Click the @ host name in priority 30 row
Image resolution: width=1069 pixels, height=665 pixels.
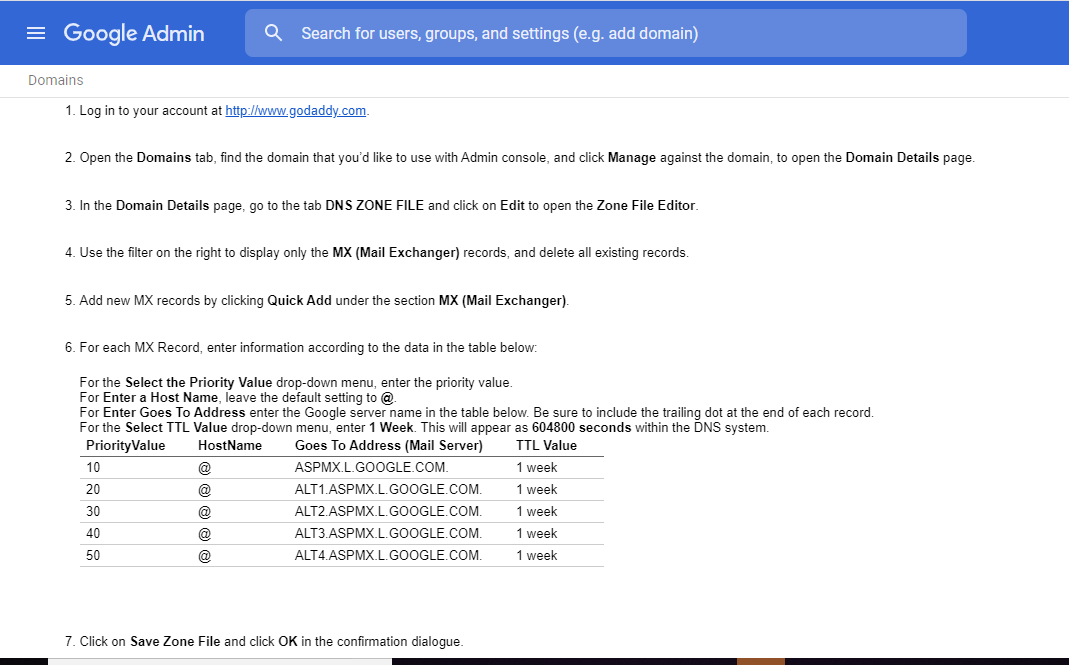click(205, 511)
